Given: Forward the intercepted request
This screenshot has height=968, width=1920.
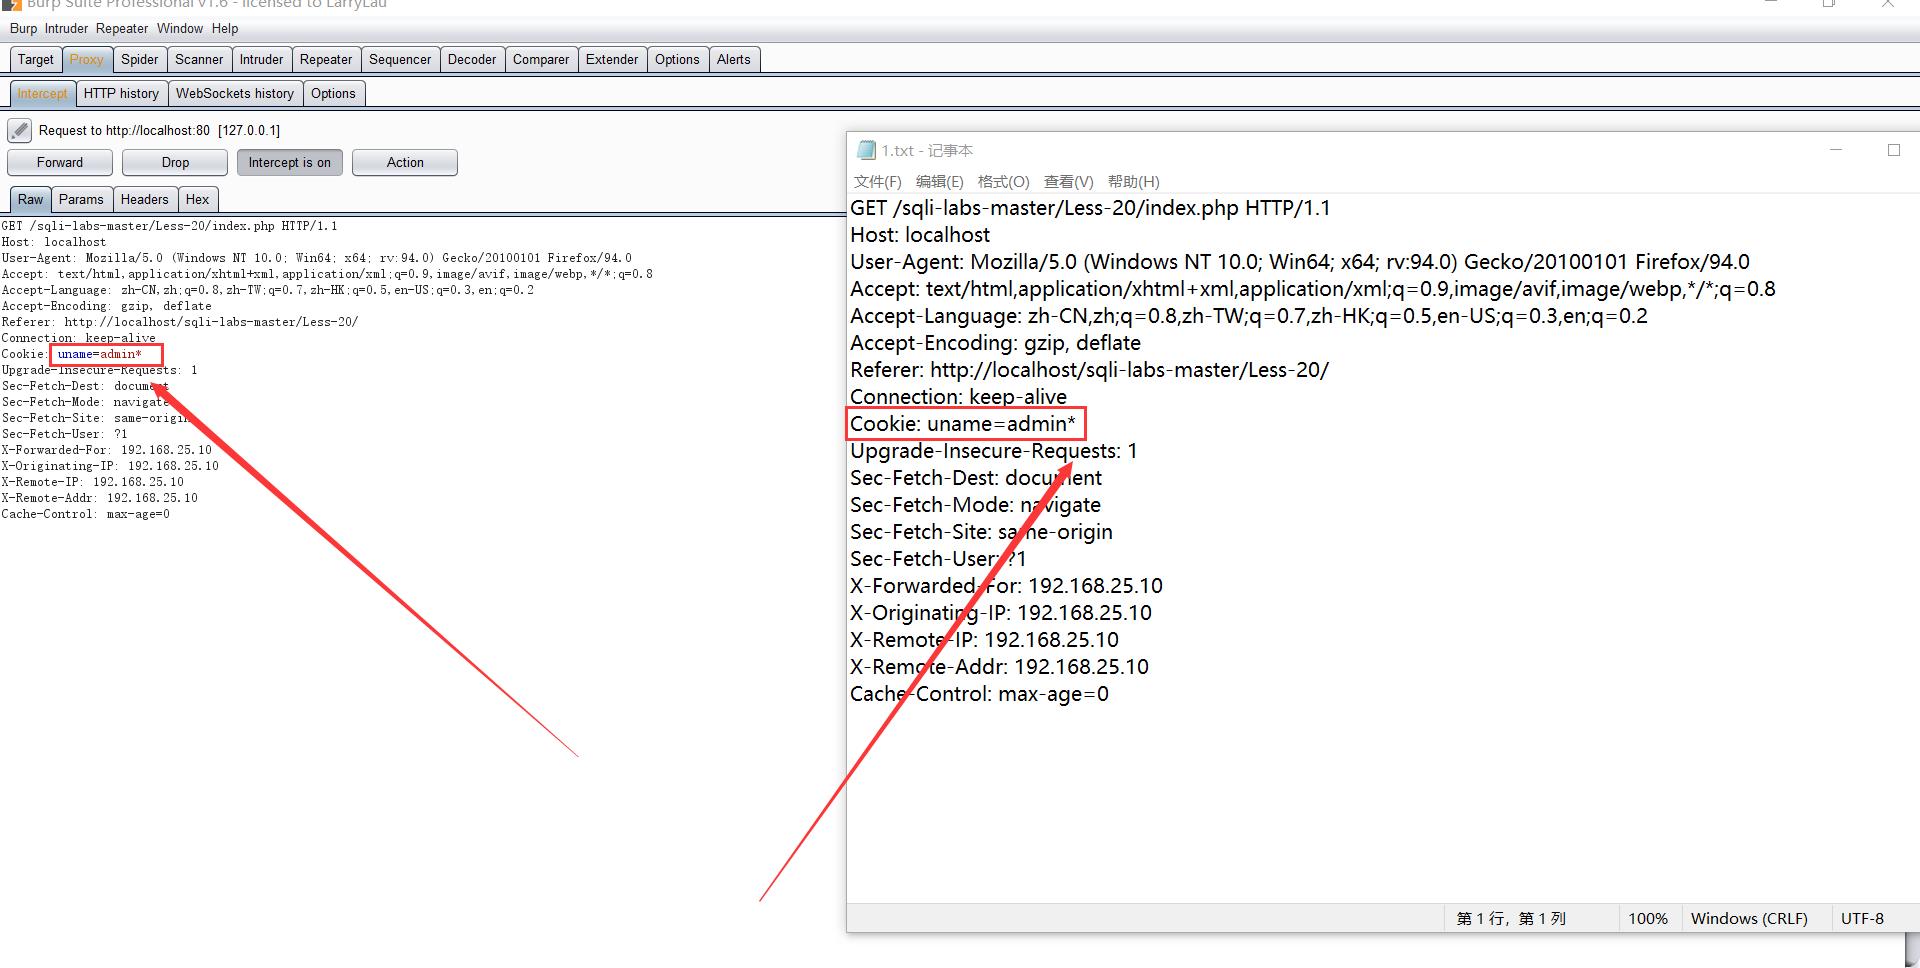Looking at the screenshot, I should (x=60, y=162).
